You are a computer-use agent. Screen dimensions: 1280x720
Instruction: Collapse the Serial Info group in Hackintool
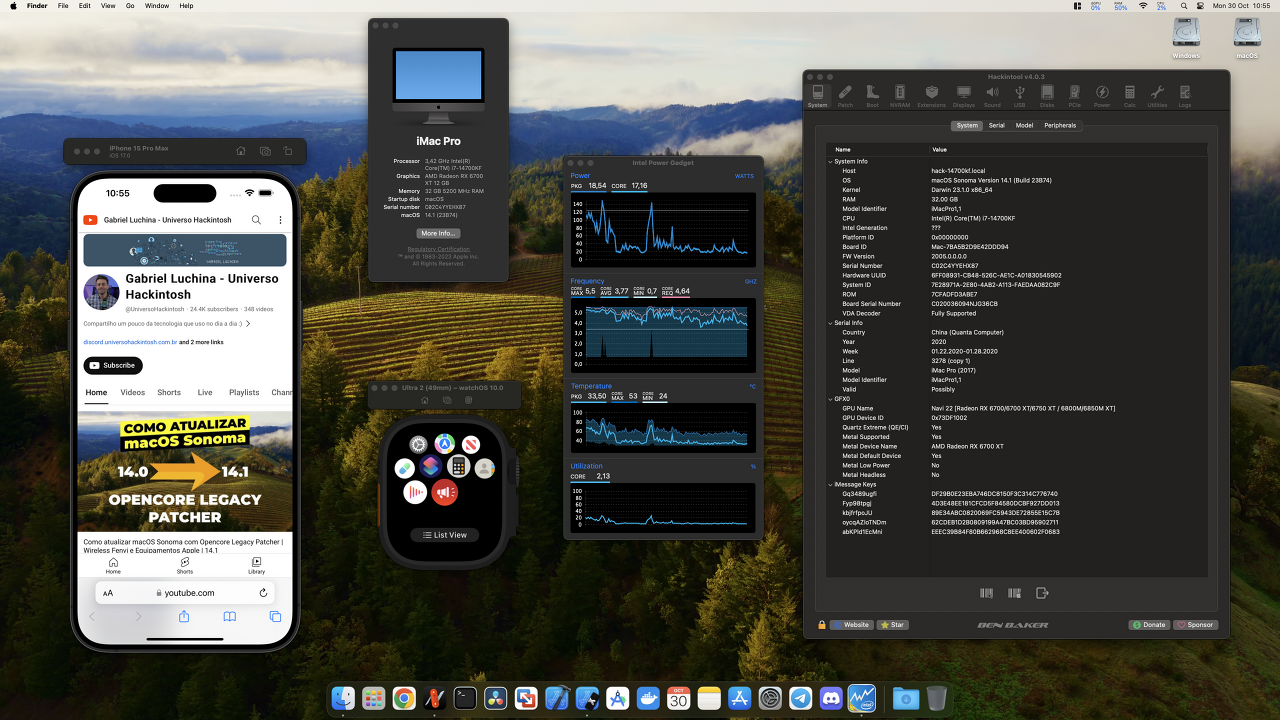830,323
